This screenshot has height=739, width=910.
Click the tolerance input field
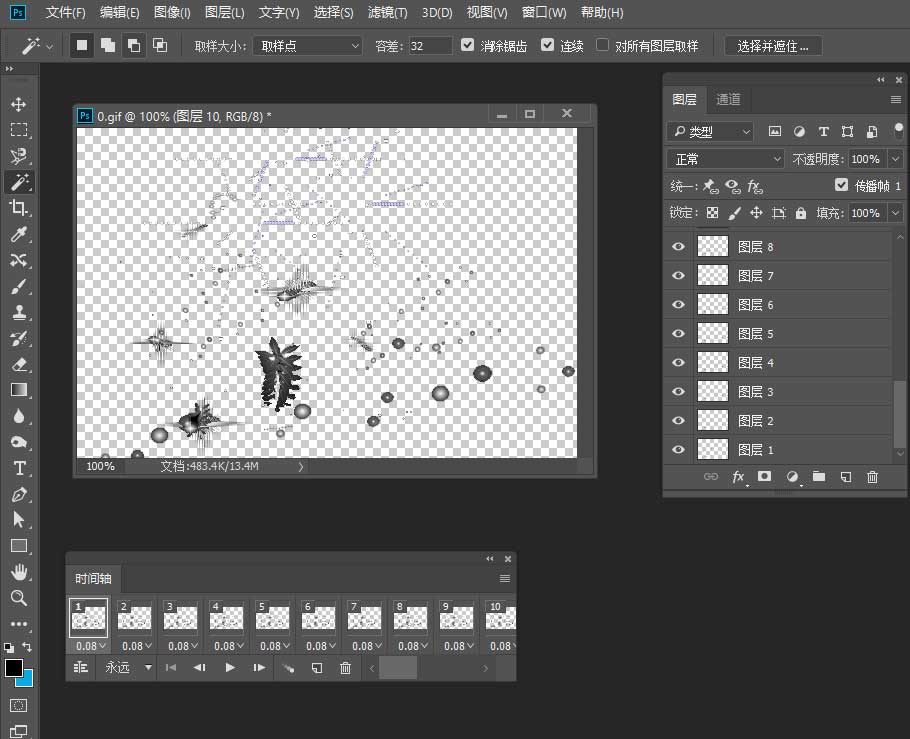pyautogui.click(x=430, y=46)
